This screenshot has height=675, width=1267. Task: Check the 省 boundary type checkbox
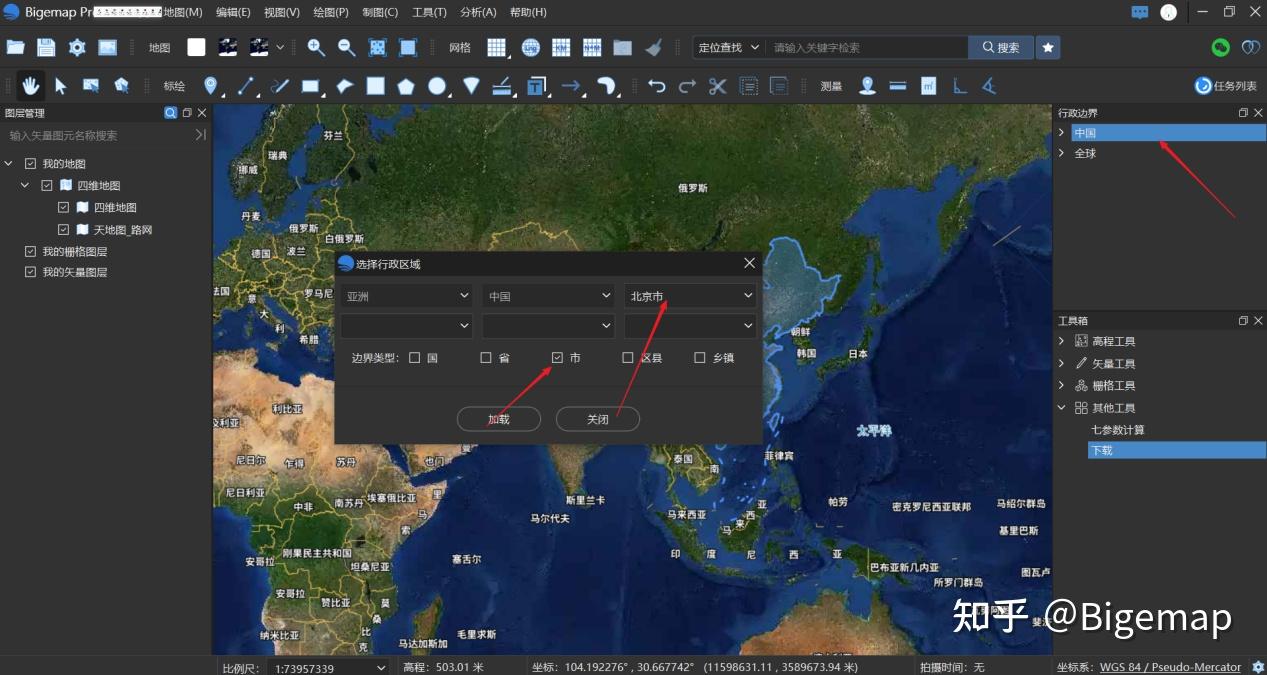coord(486,358)
